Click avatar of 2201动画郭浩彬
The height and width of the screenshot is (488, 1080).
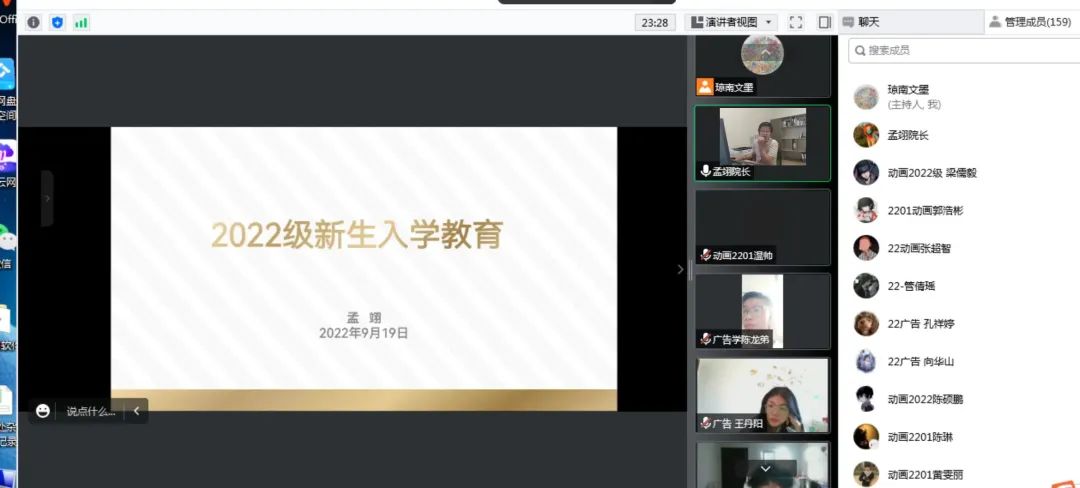[866, 210]
